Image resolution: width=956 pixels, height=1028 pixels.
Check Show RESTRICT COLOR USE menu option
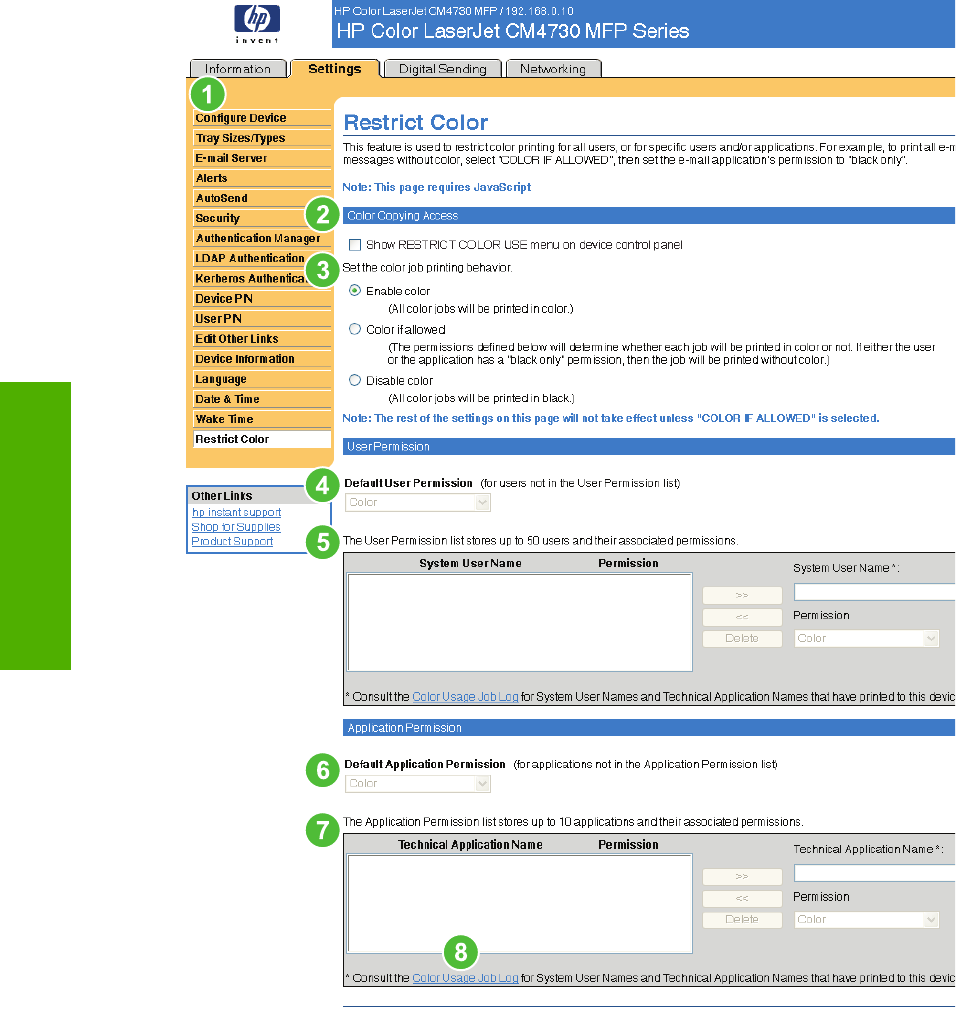355,245
